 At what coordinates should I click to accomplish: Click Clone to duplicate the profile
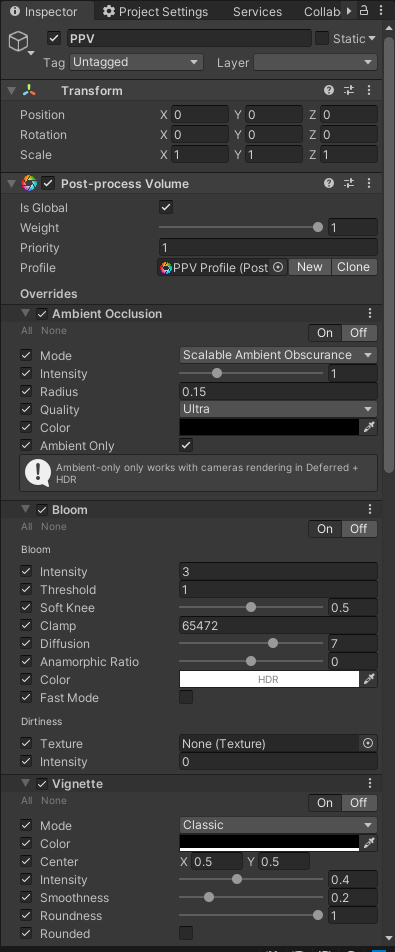point(353,267)
